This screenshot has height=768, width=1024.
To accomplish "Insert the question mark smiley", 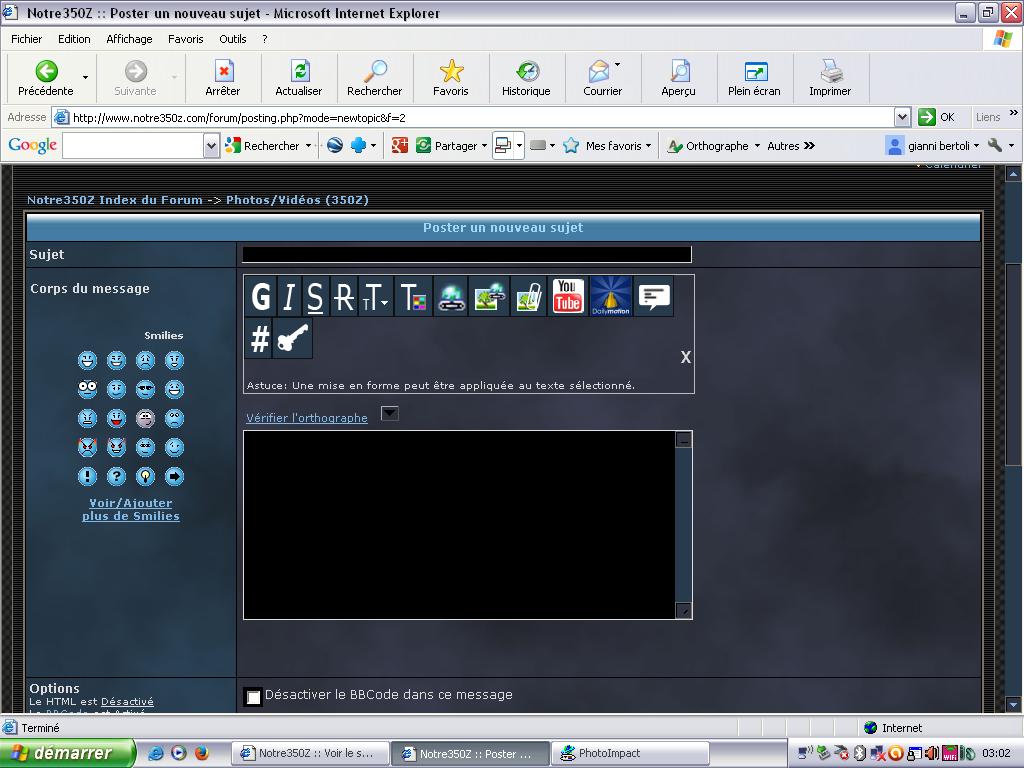I will pyautogui.click(x=117, y=476).
